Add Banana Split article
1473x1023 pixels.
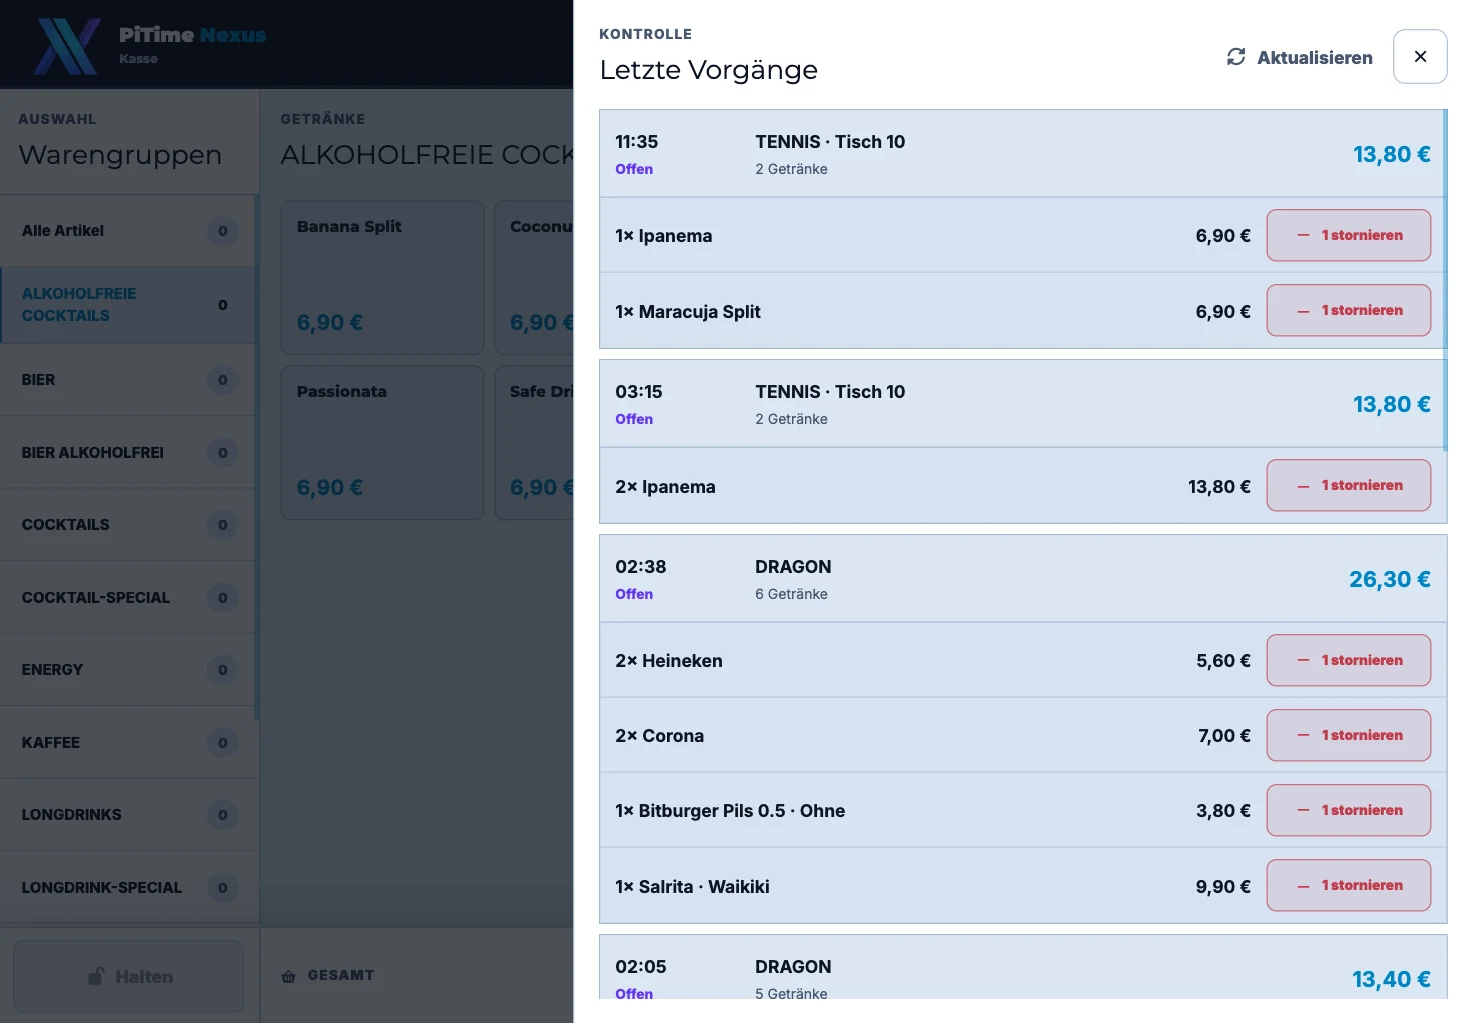pos(382,278)
